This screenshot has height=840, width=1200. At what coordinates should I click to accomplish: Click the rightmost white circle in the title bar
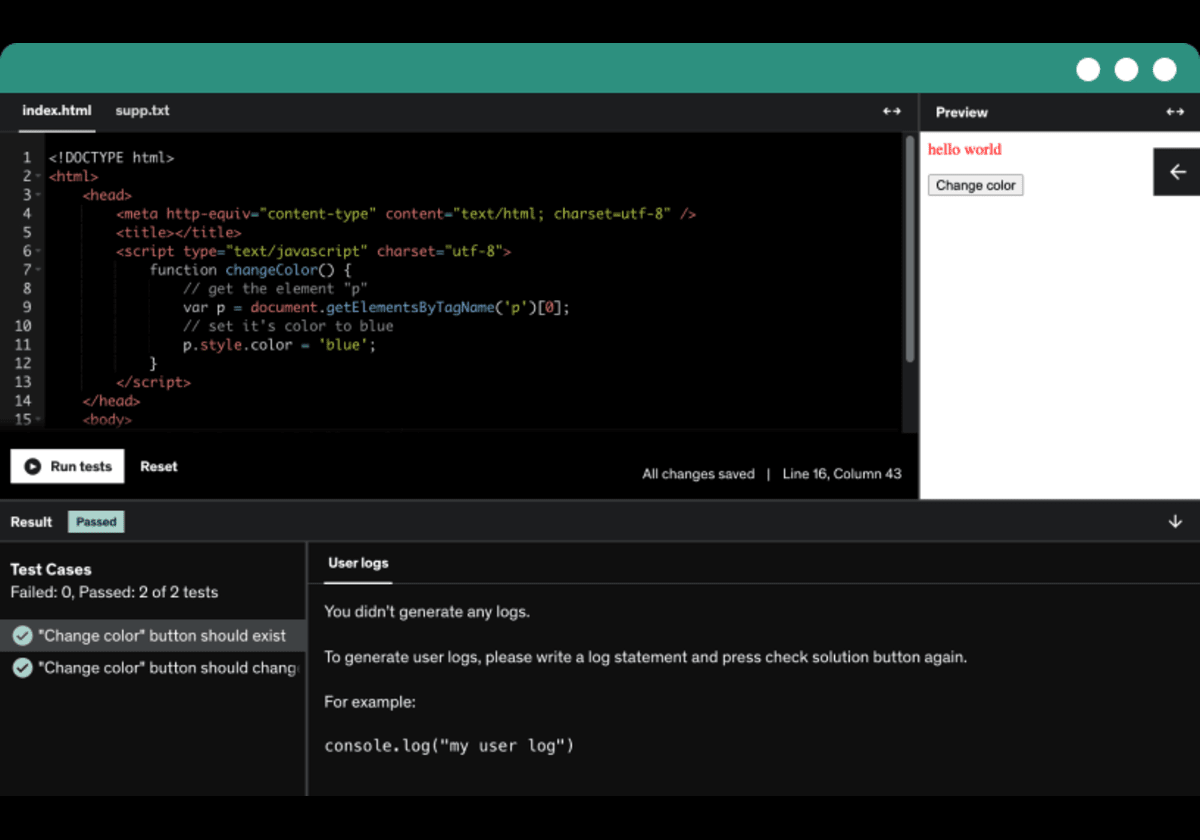(x=1164, y=69)
